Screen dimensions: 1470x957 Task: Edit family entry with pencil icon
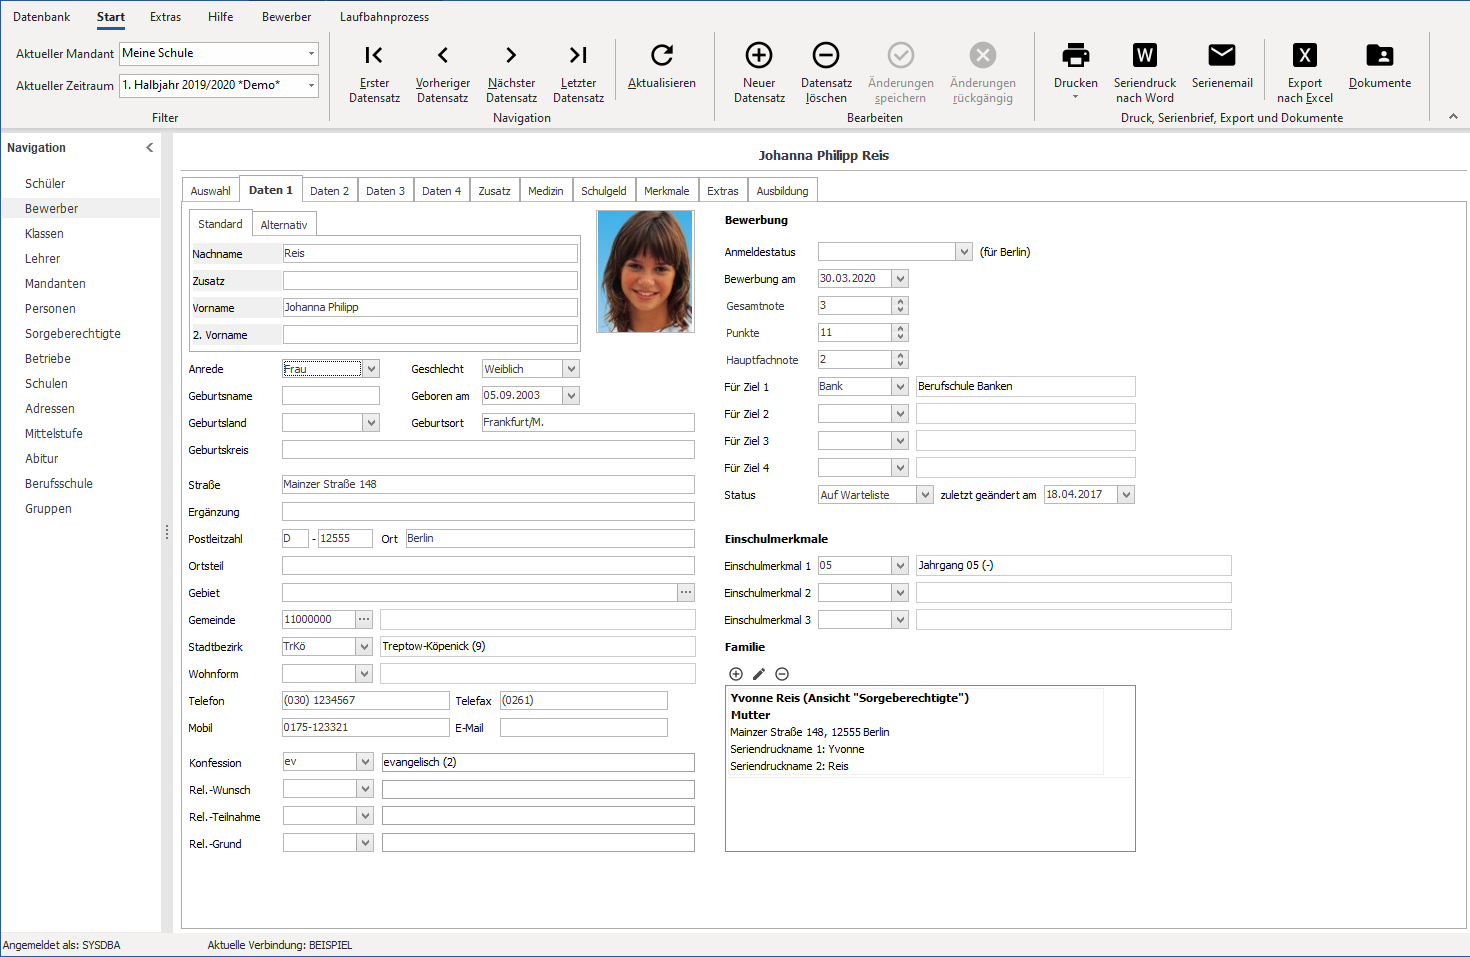(x=759, y=674)
